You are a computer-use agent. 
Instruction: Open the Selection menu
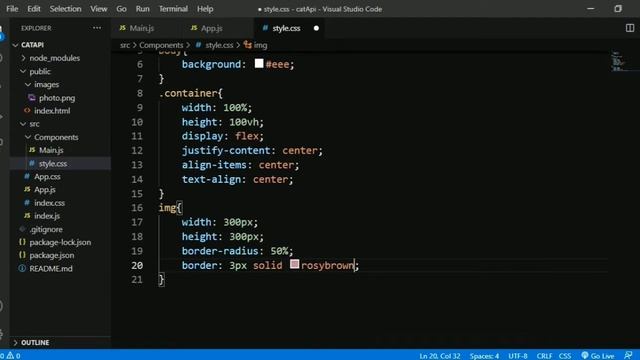[65, 9]
